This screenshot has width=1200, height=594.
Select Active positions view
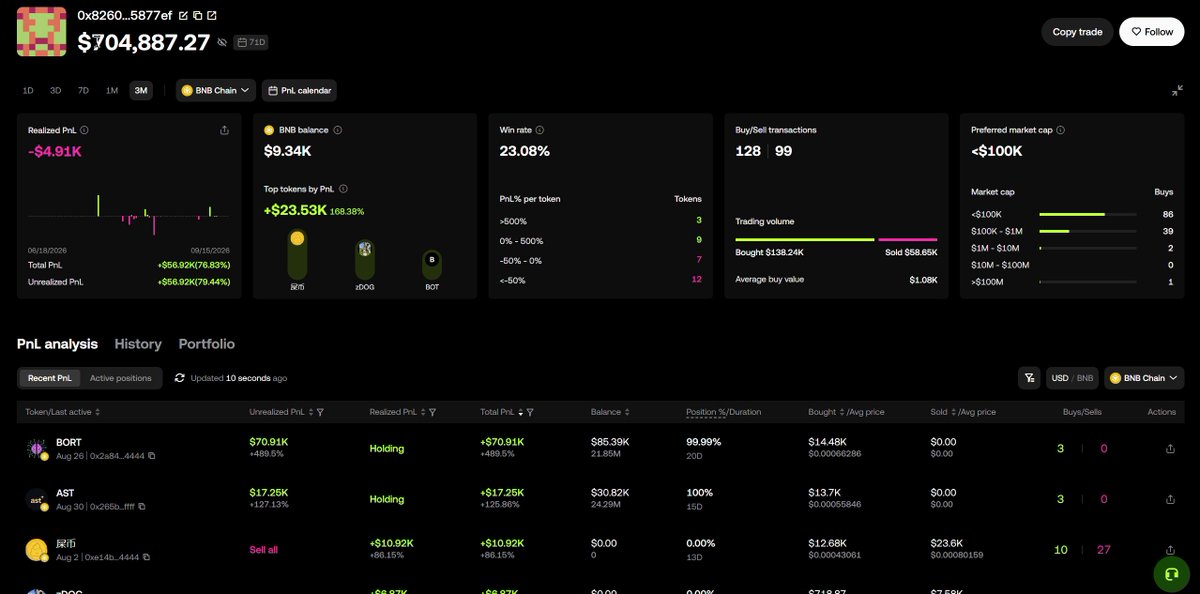pyautogui.click(x=121, y=378)
